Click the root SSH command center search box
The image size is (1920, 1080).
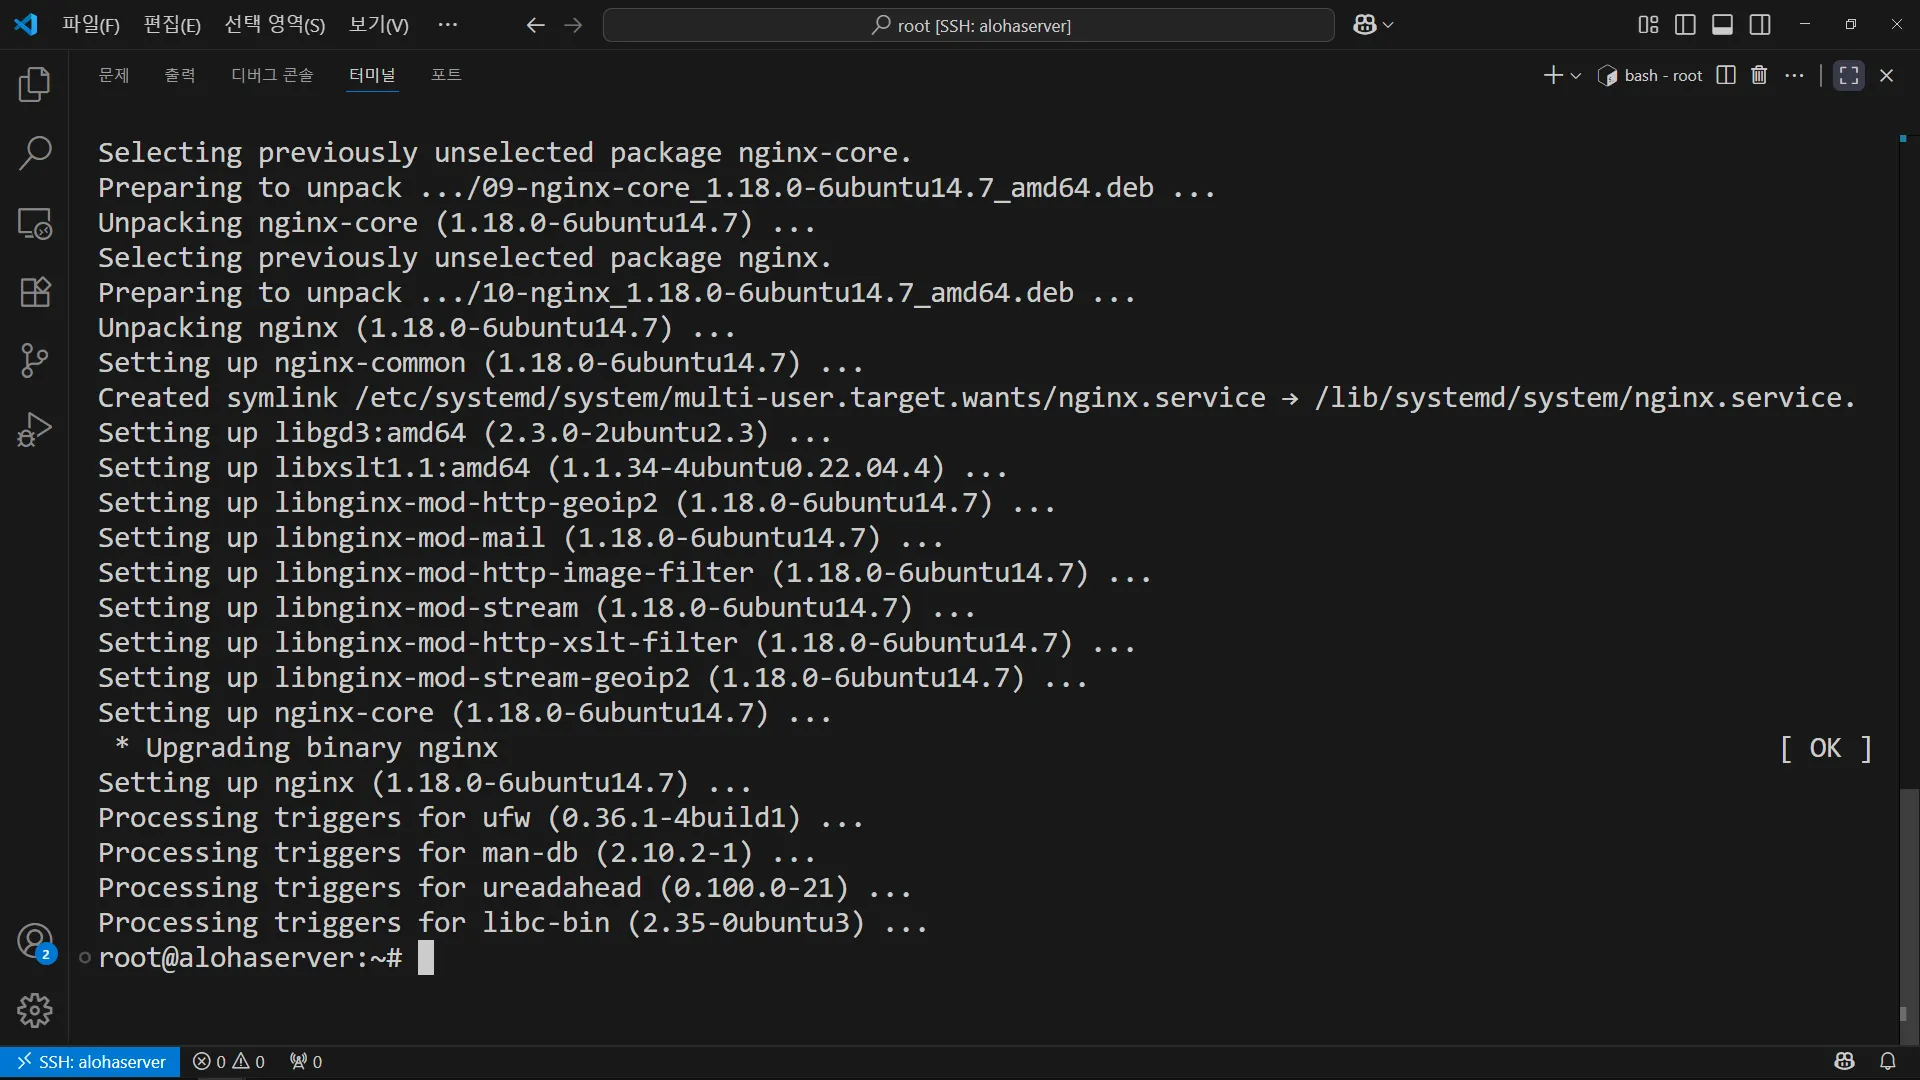click(x=968, y=25)
